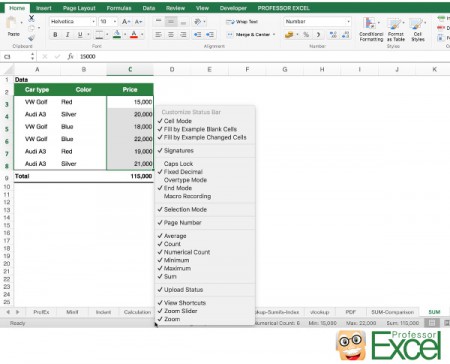Open the PROFESSOR EXCEL ribbon tab
The image size is (450, 364).
pos(284,8)
